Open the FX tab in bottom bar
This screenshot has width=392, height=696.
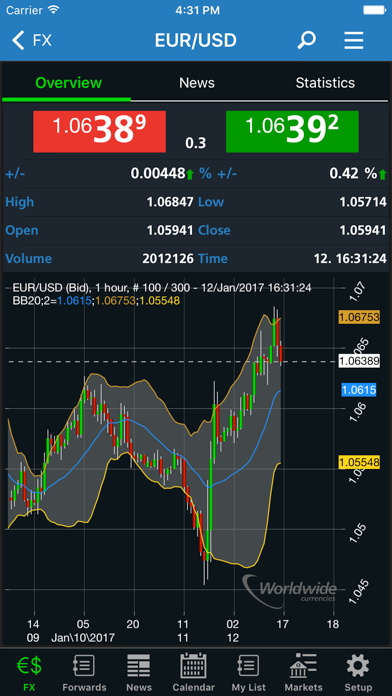[x=29, y=674]
